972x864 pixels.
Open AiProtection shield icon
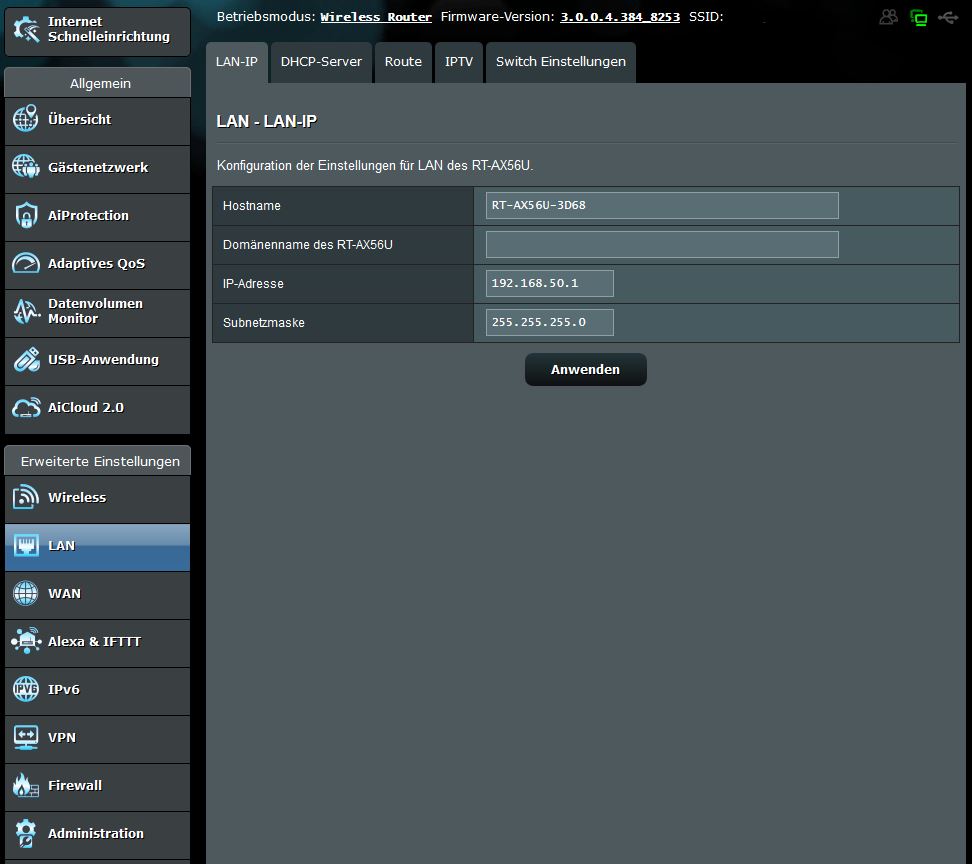[x=25, y=214]
